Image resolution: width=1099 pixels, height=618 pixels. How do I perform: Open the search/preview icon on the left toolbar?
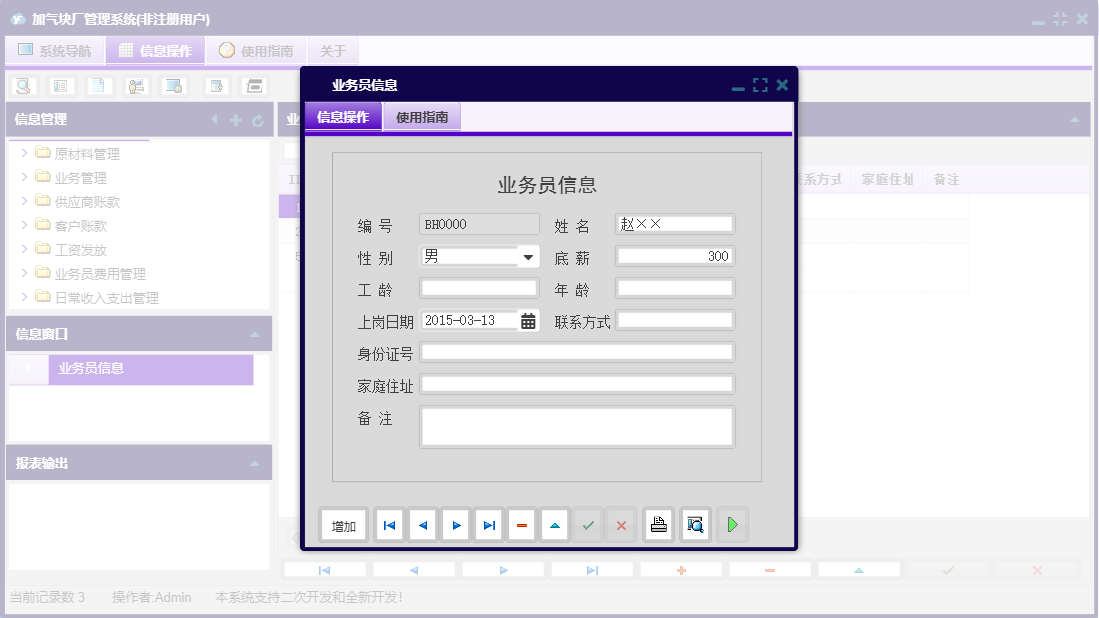point(22,86)
